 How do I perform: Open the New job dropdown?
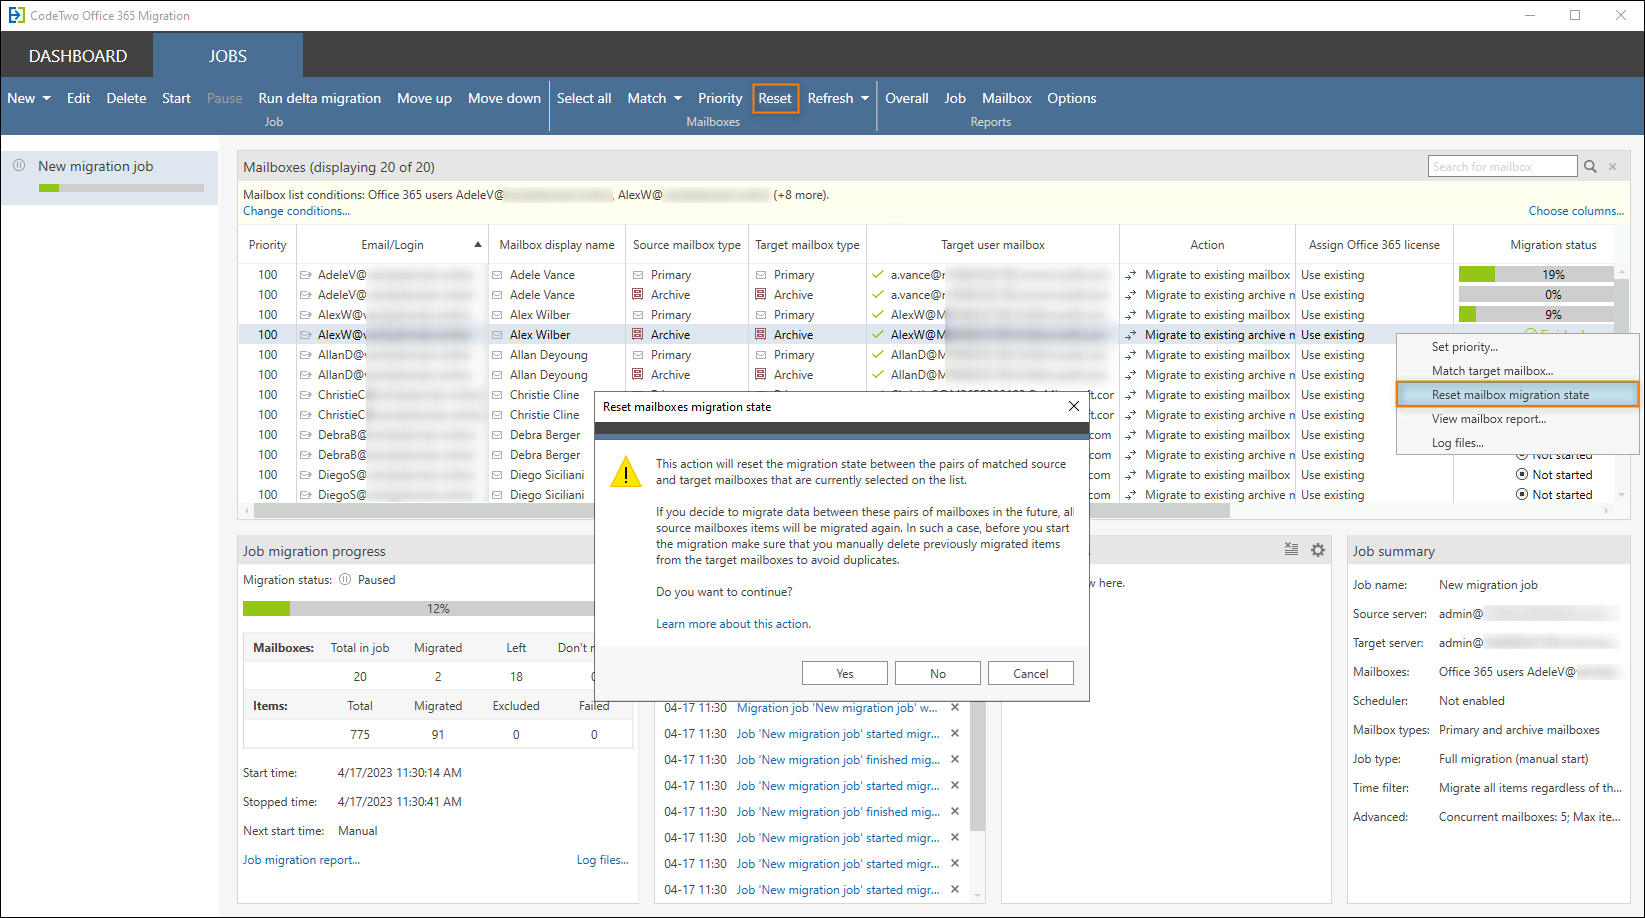coord(29,98)
